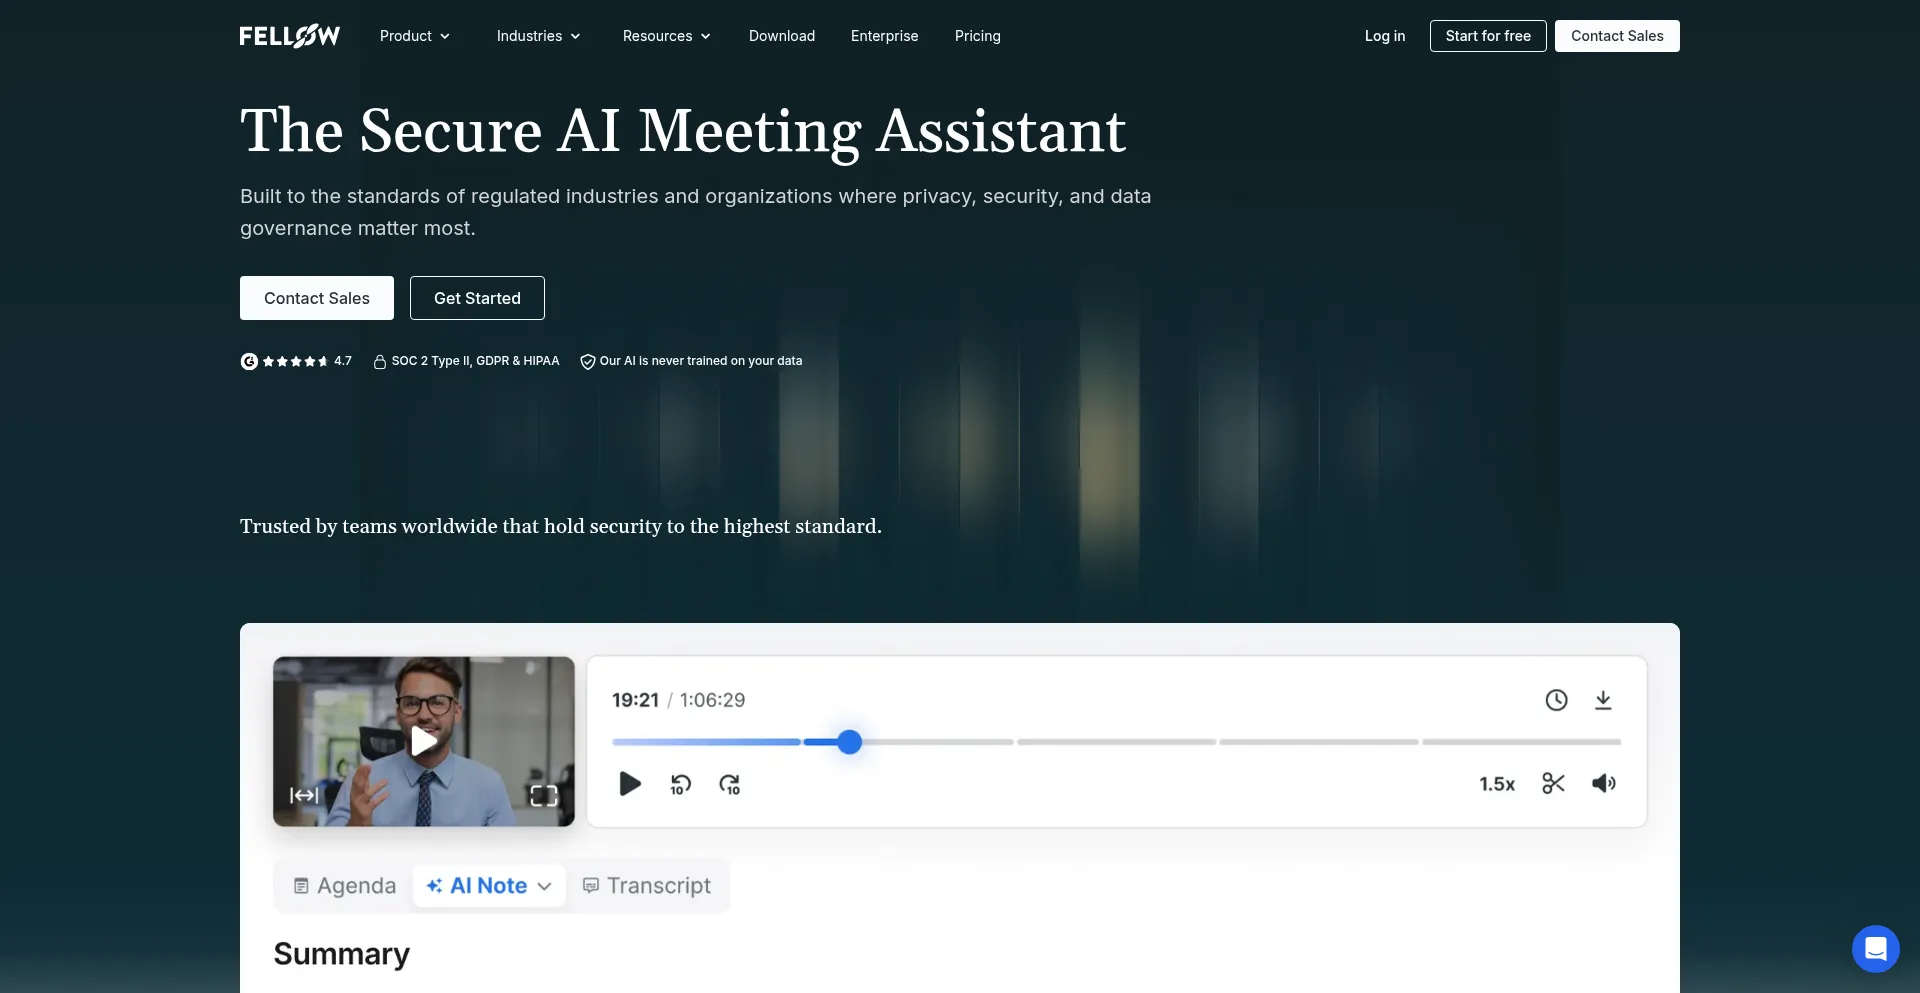Navigate to the Pricing page
The height and width of the screenshot is (993, 1920).
coord(978,36)
